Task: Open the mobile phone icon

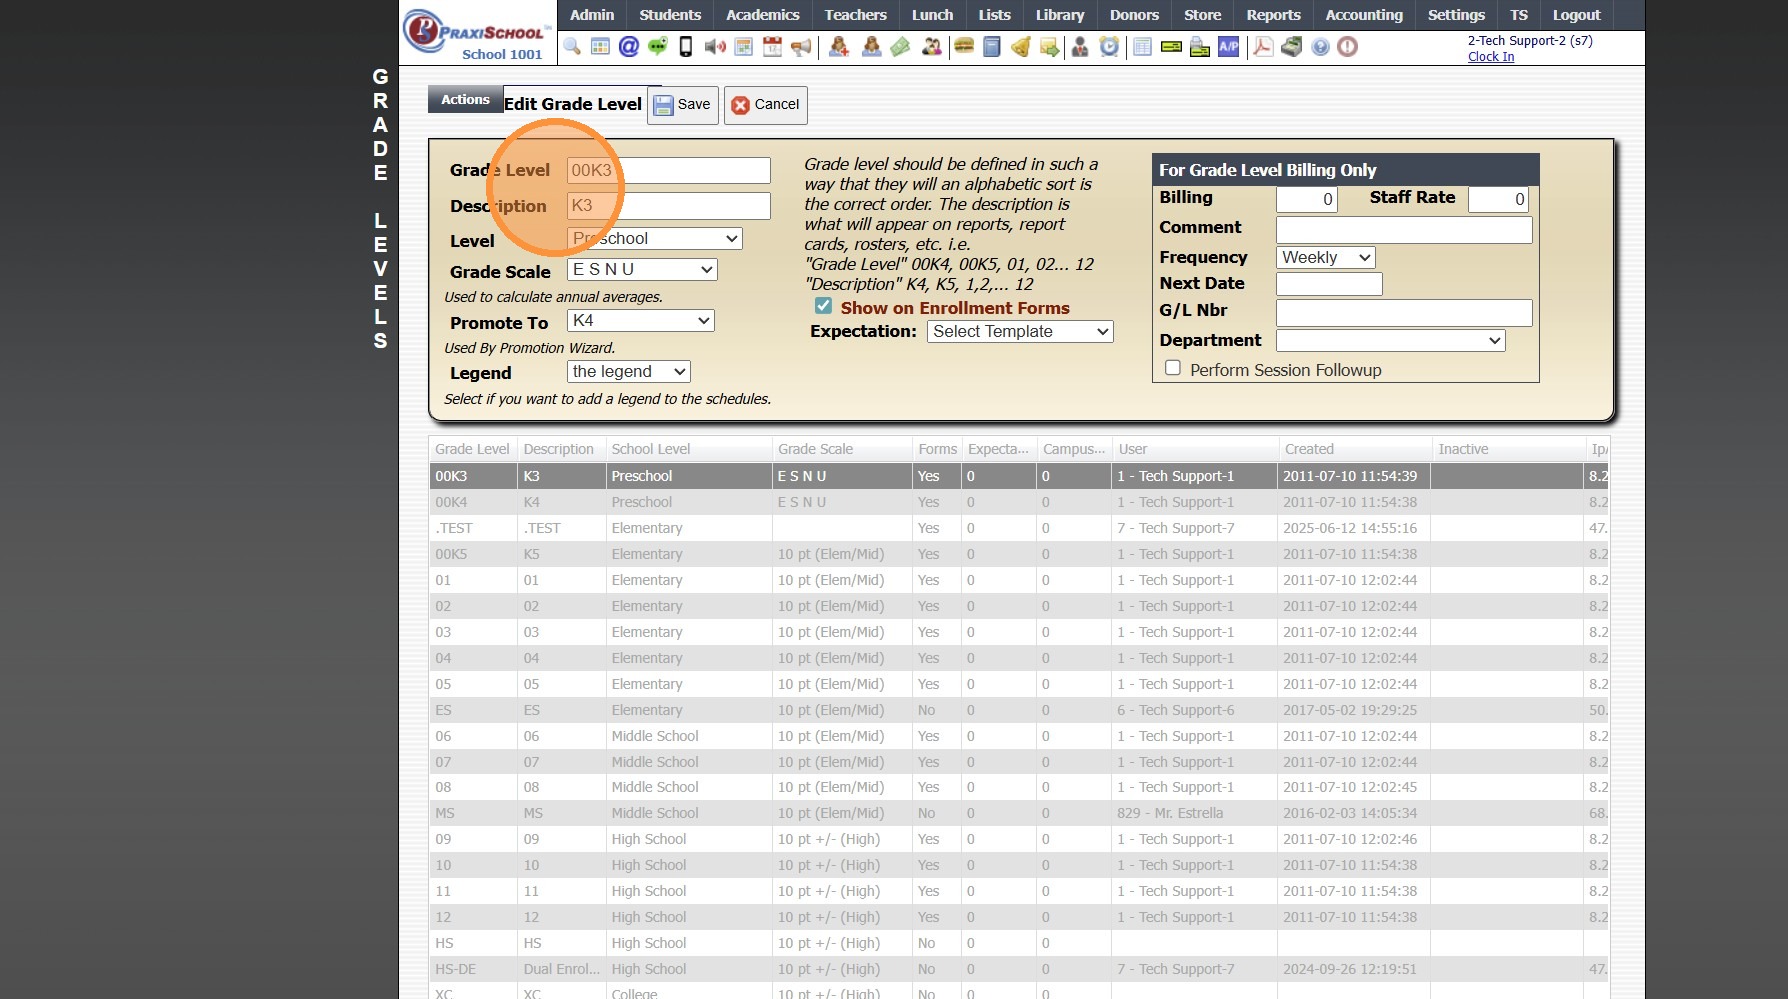Action: pyautogui.click(x=686, y=47)
